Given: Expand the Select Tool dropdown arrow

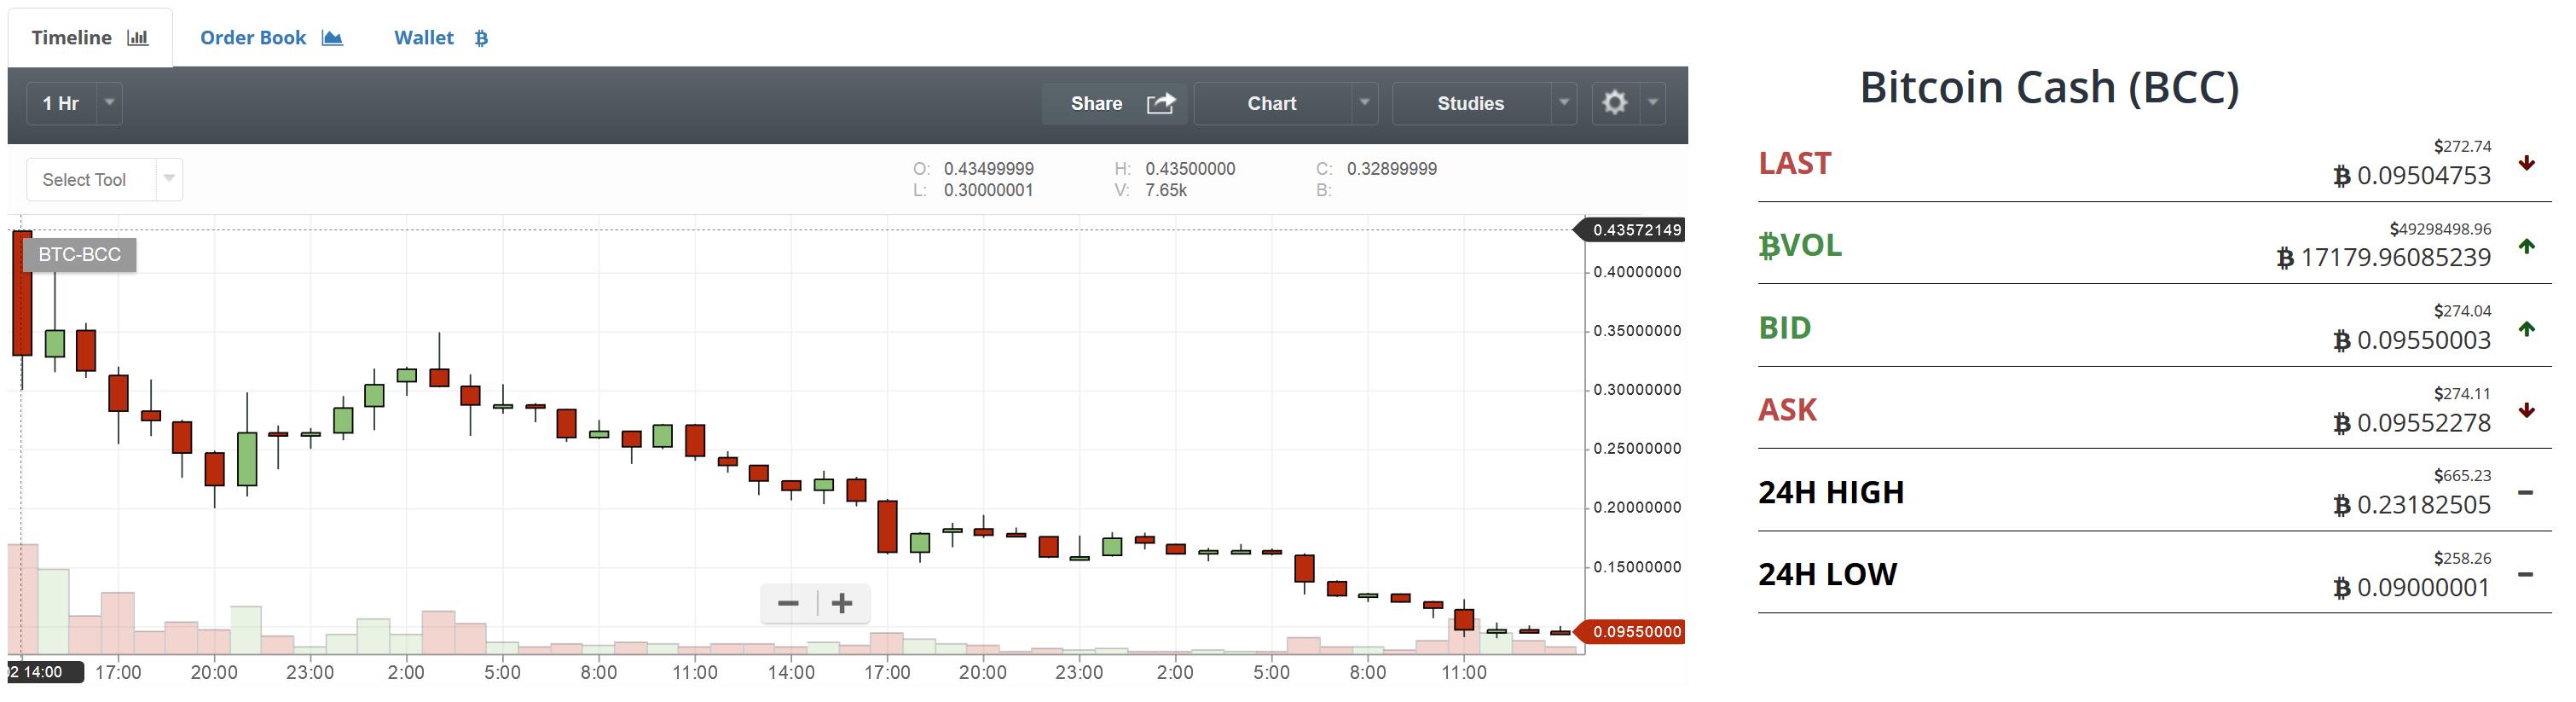Looking at the screenshot, I should (x=169, y=179).
